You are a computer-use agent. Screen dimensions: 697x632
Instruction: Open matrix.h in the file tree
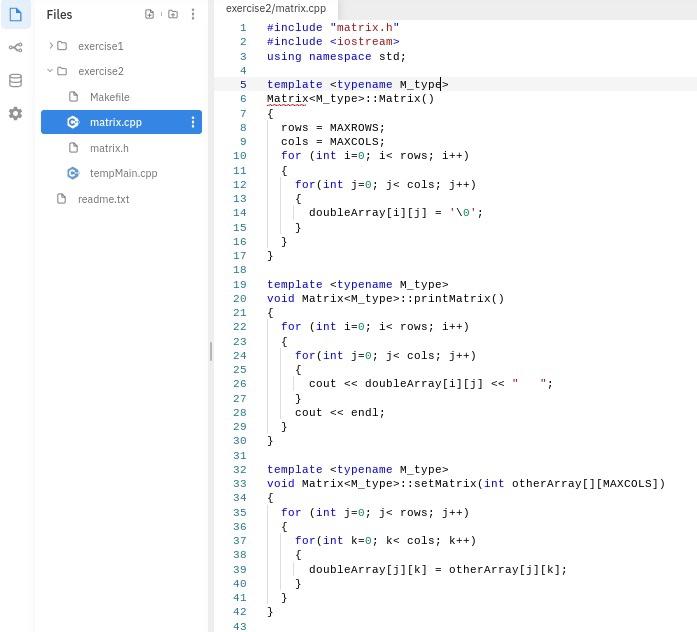pos(109,148)
